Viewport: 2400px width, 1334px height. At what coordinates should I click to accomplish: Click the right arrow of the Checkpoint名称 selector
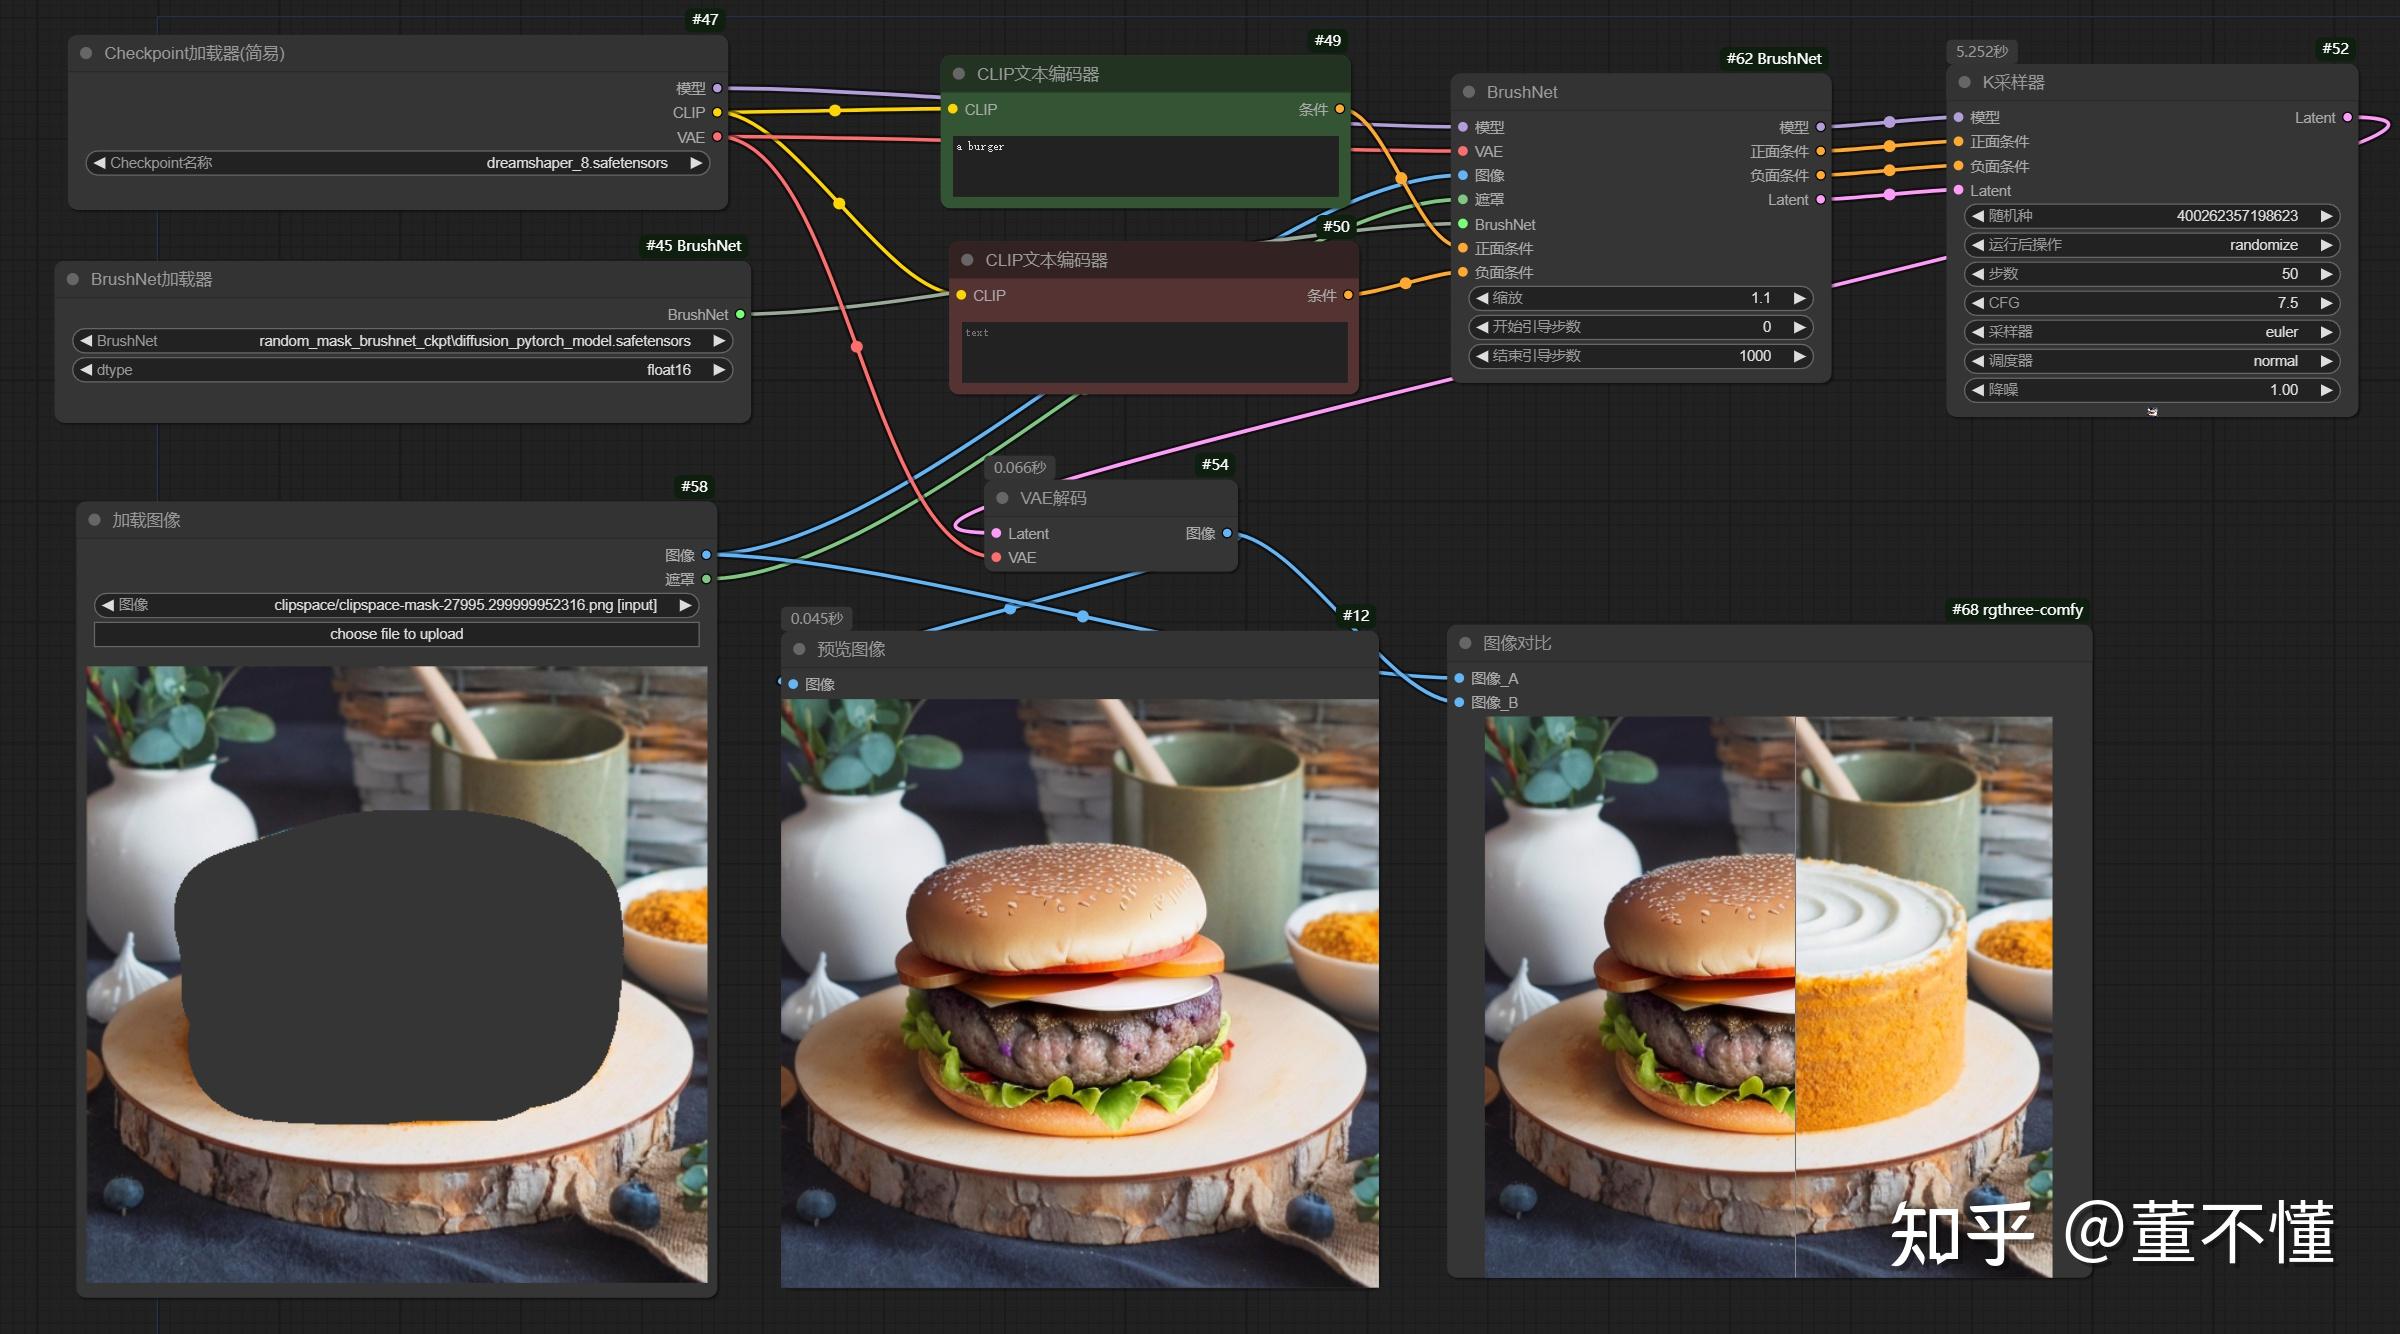(x=696, y=163)
